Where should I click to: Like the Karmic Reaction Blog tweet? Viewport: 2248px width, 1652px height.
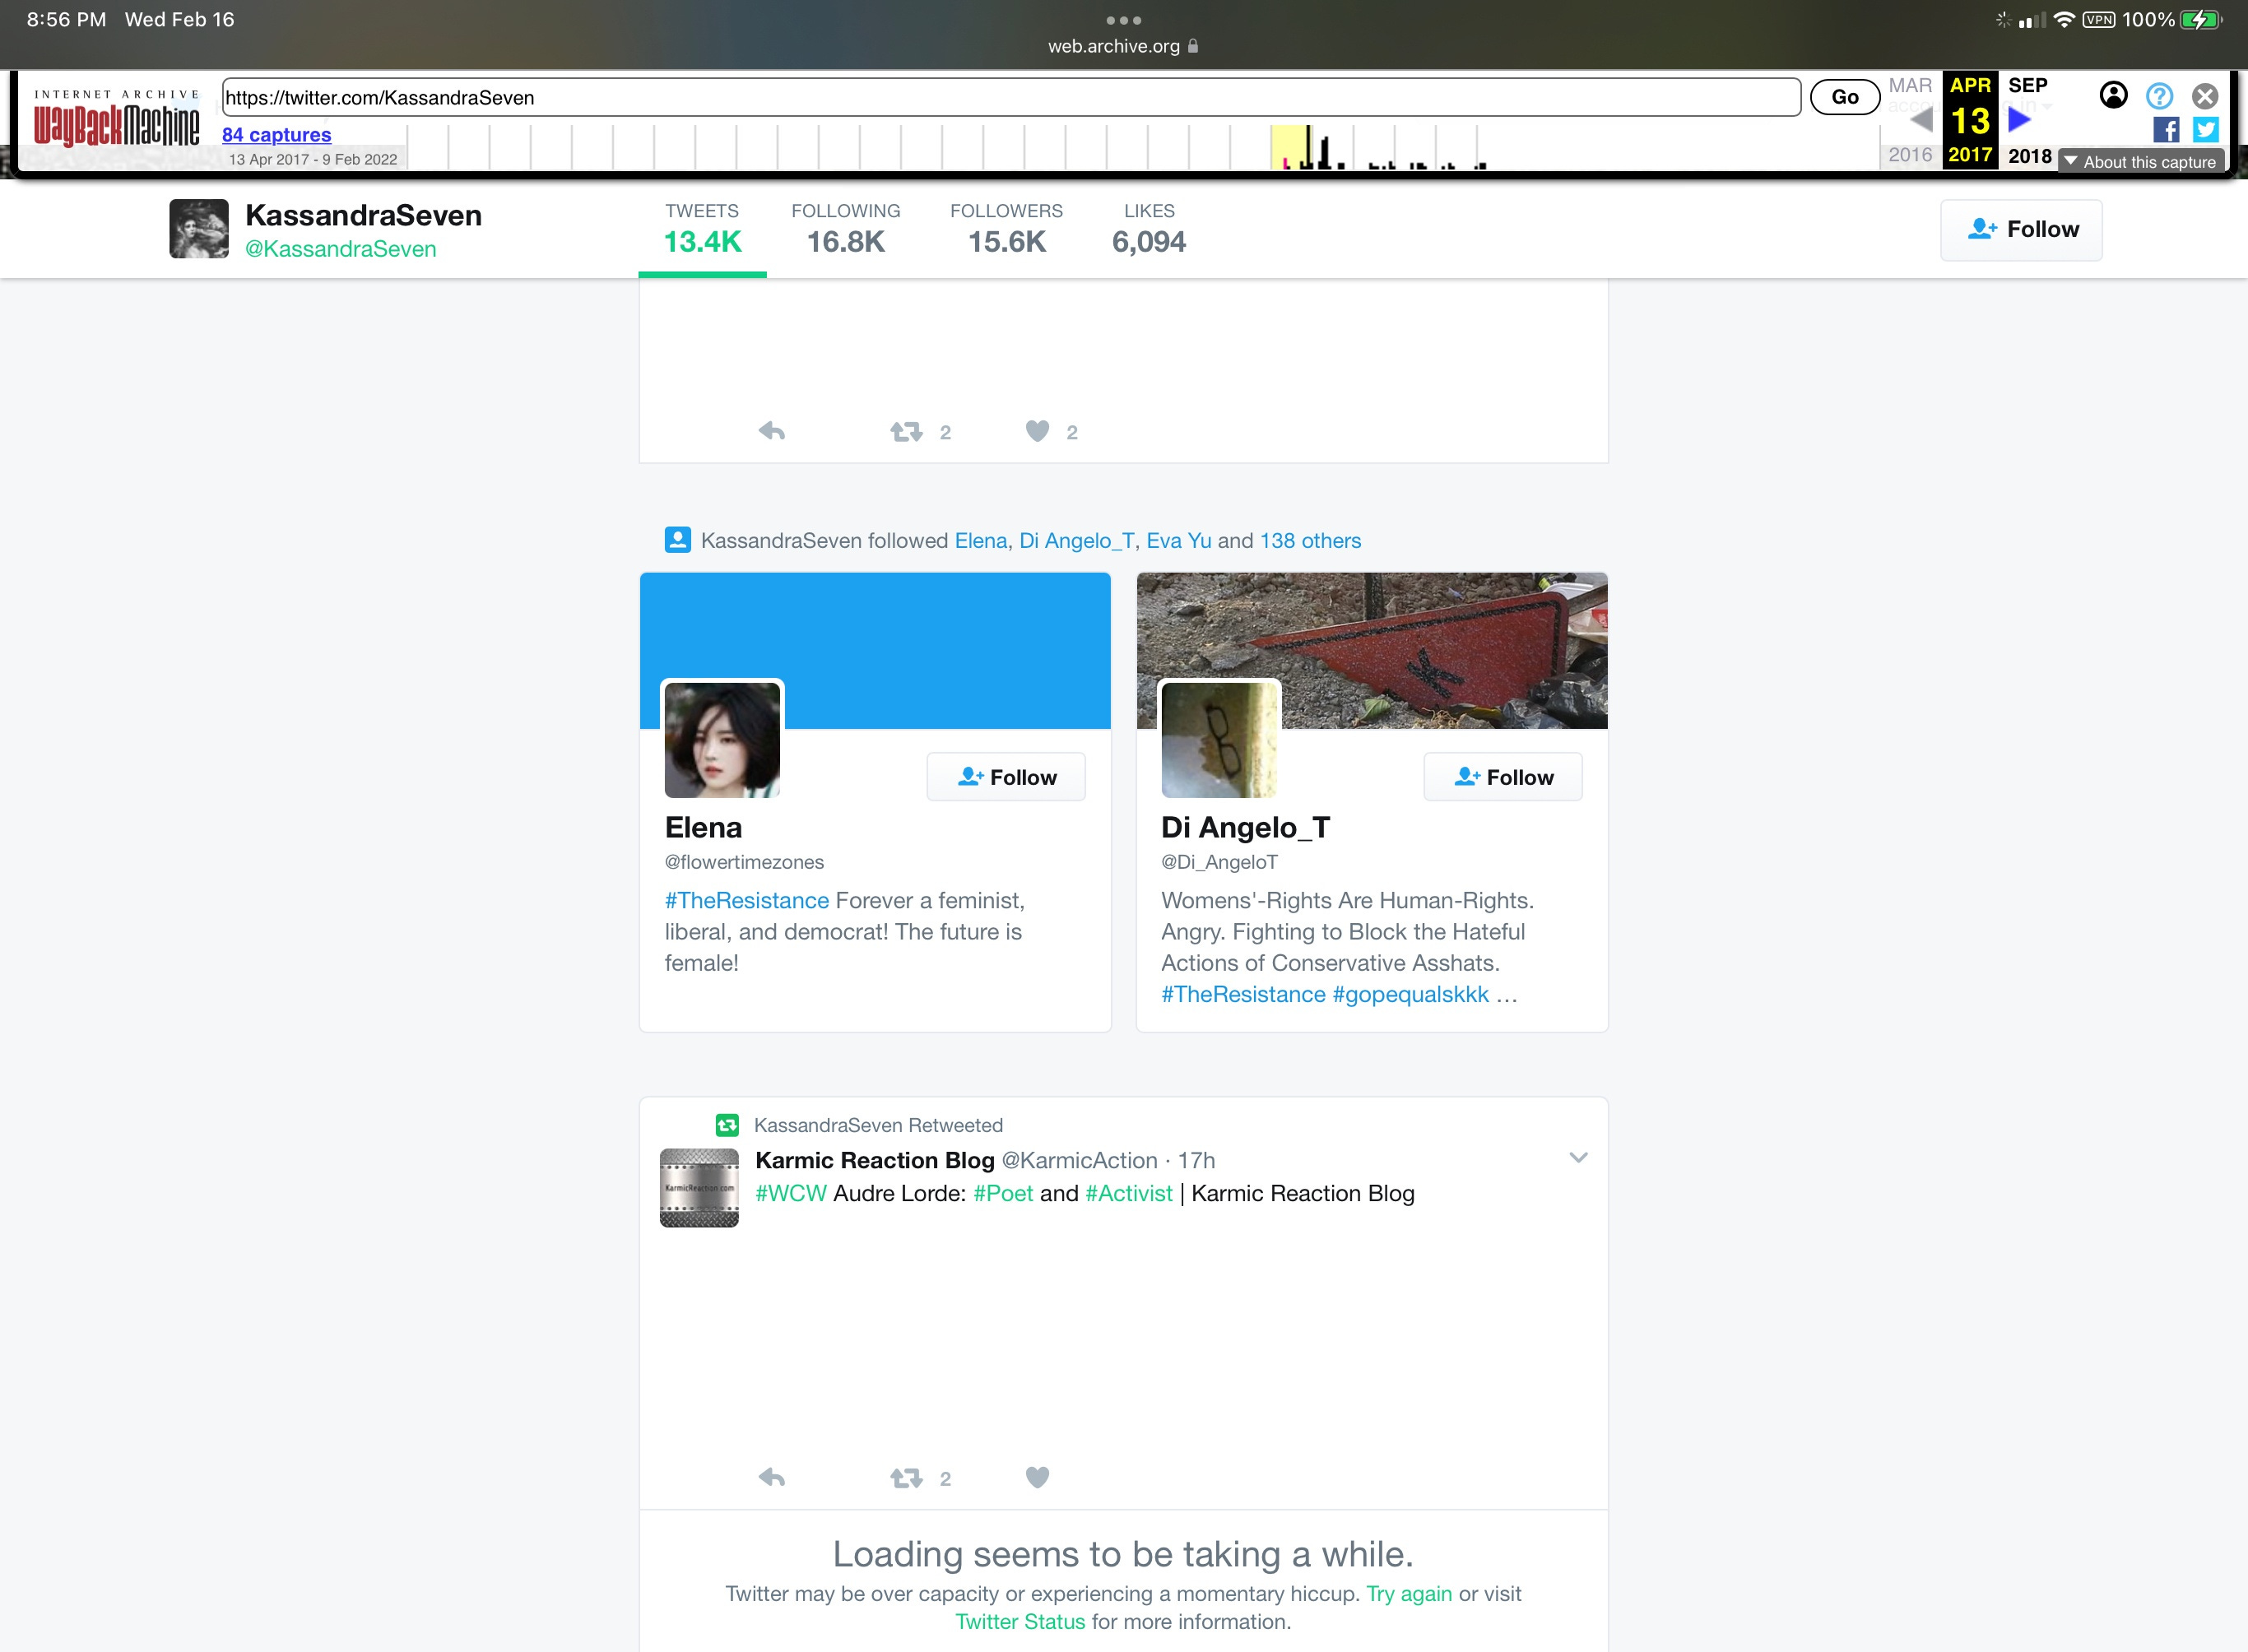click(1037, 1477)
